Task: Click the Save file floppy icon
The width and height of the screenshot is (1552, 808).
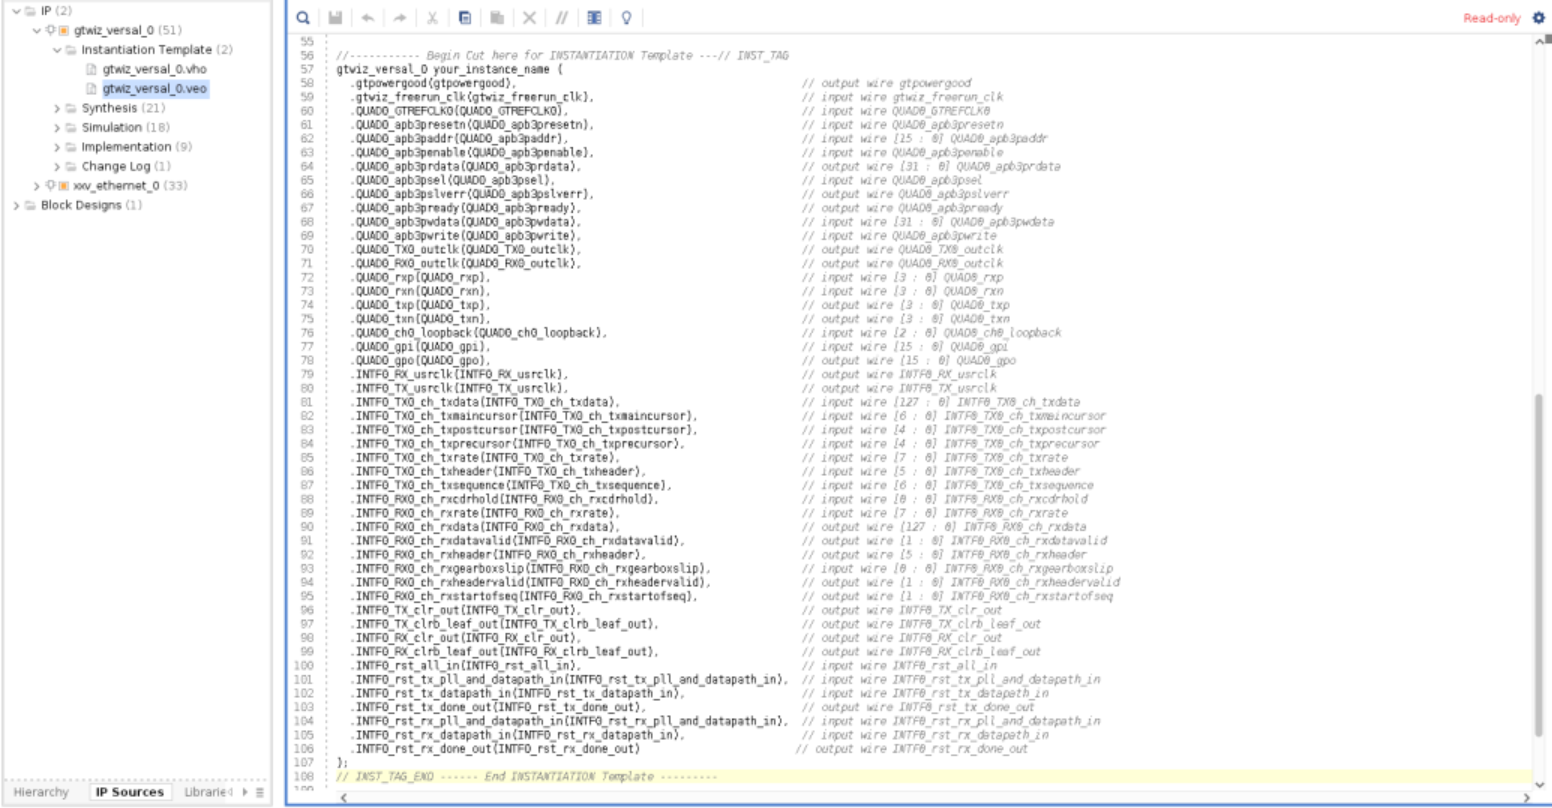Action: coord(335,18)
